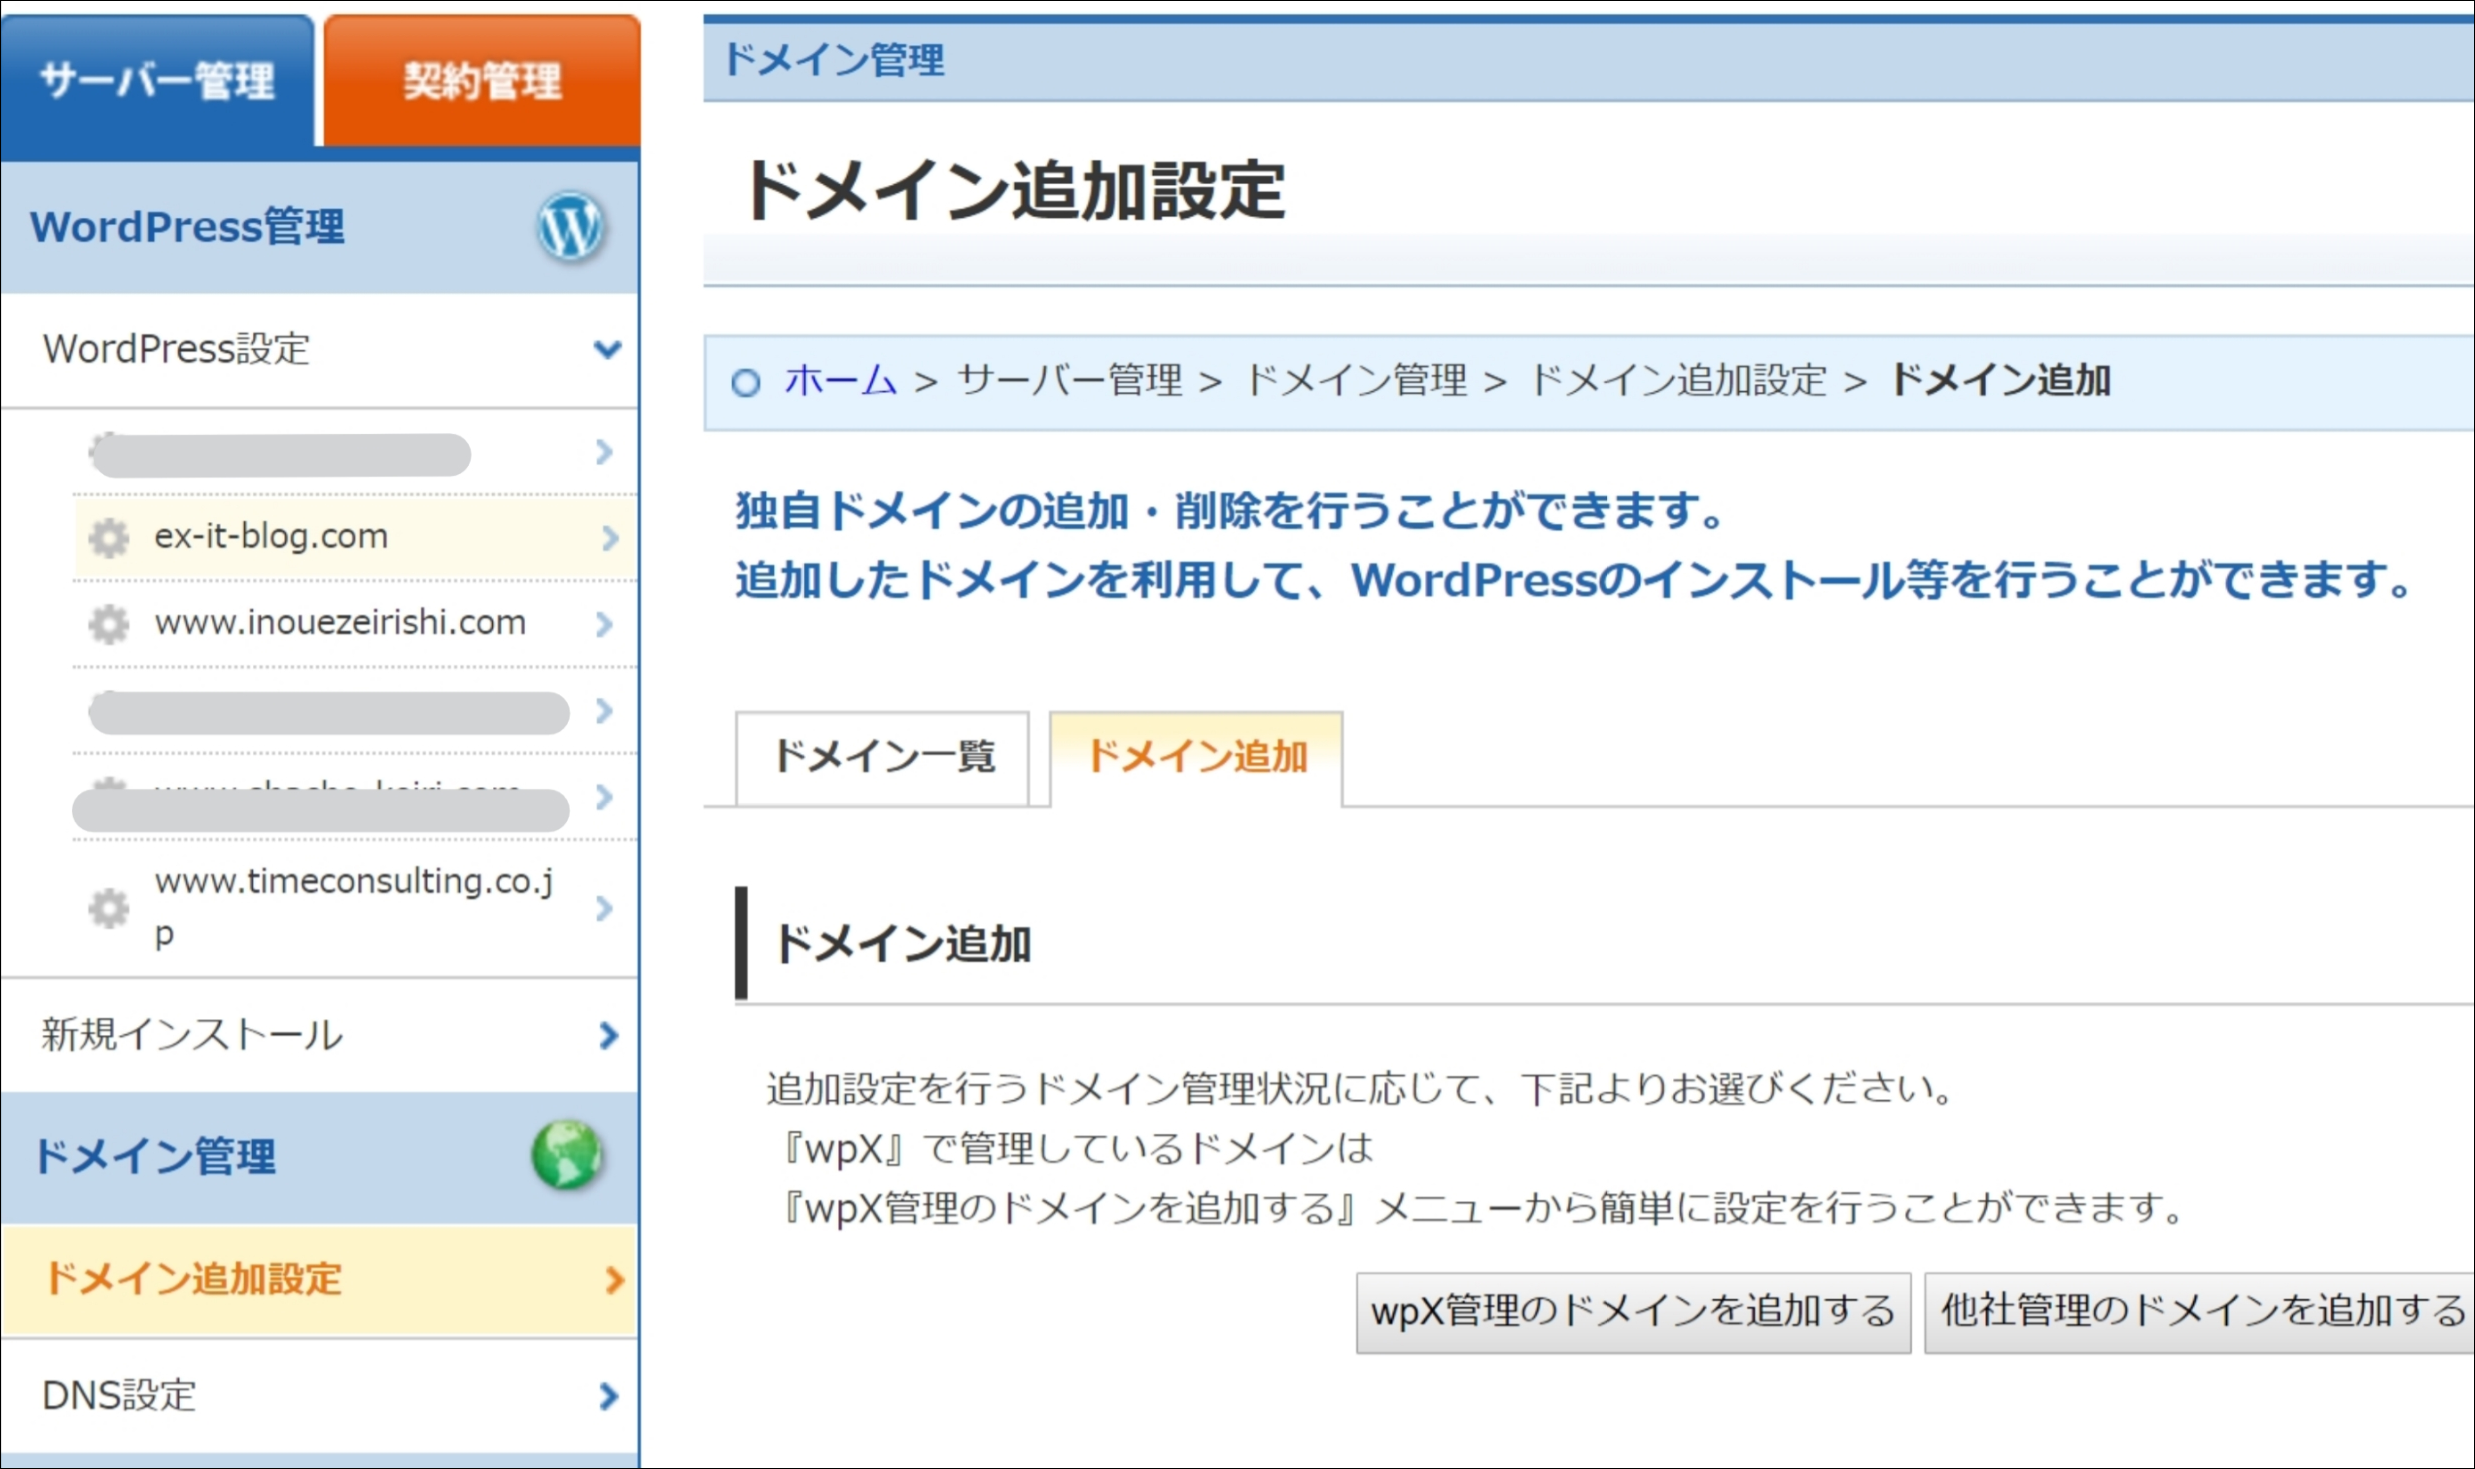Switch to the ドメイン一覧 tab

(883, 757)
